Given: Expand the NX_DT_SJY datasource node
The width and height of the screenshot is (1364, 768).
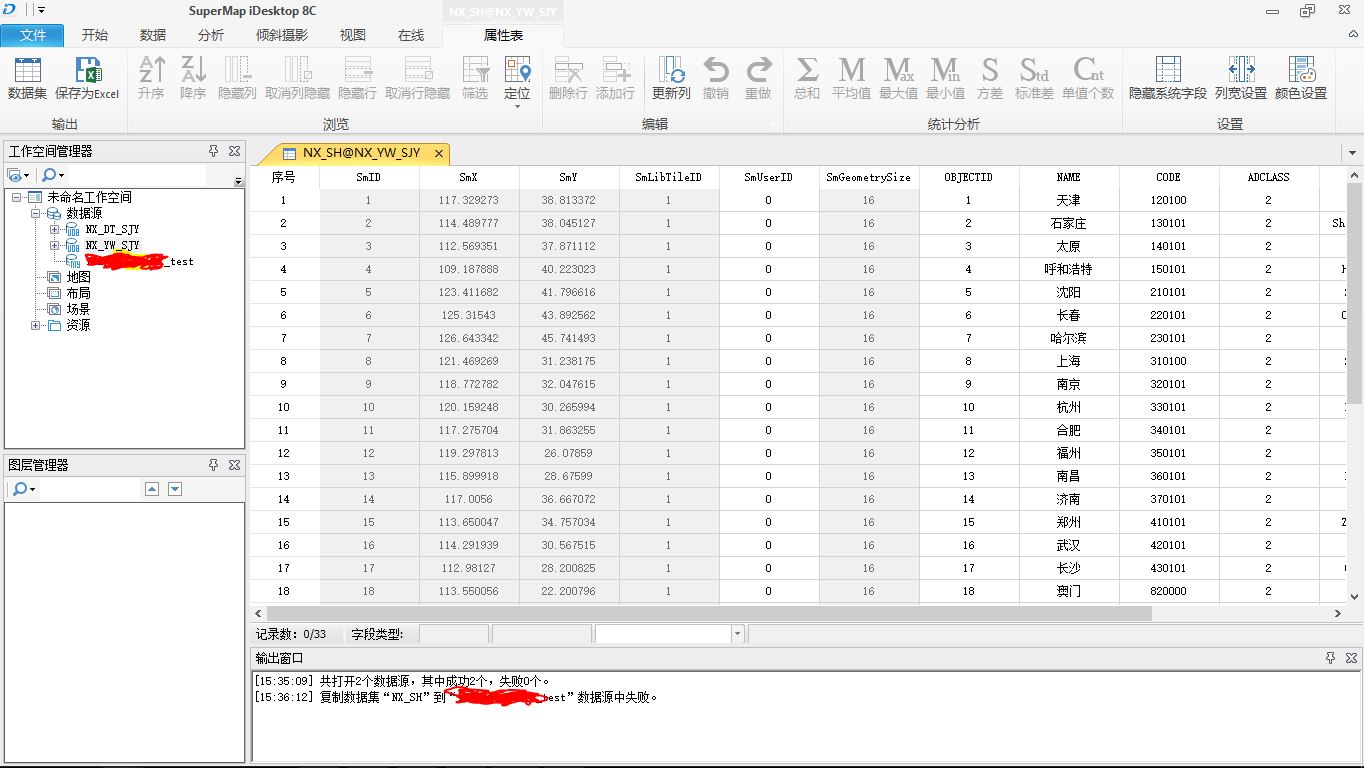Looking at the screenshot, I should [x=55, y=229].
